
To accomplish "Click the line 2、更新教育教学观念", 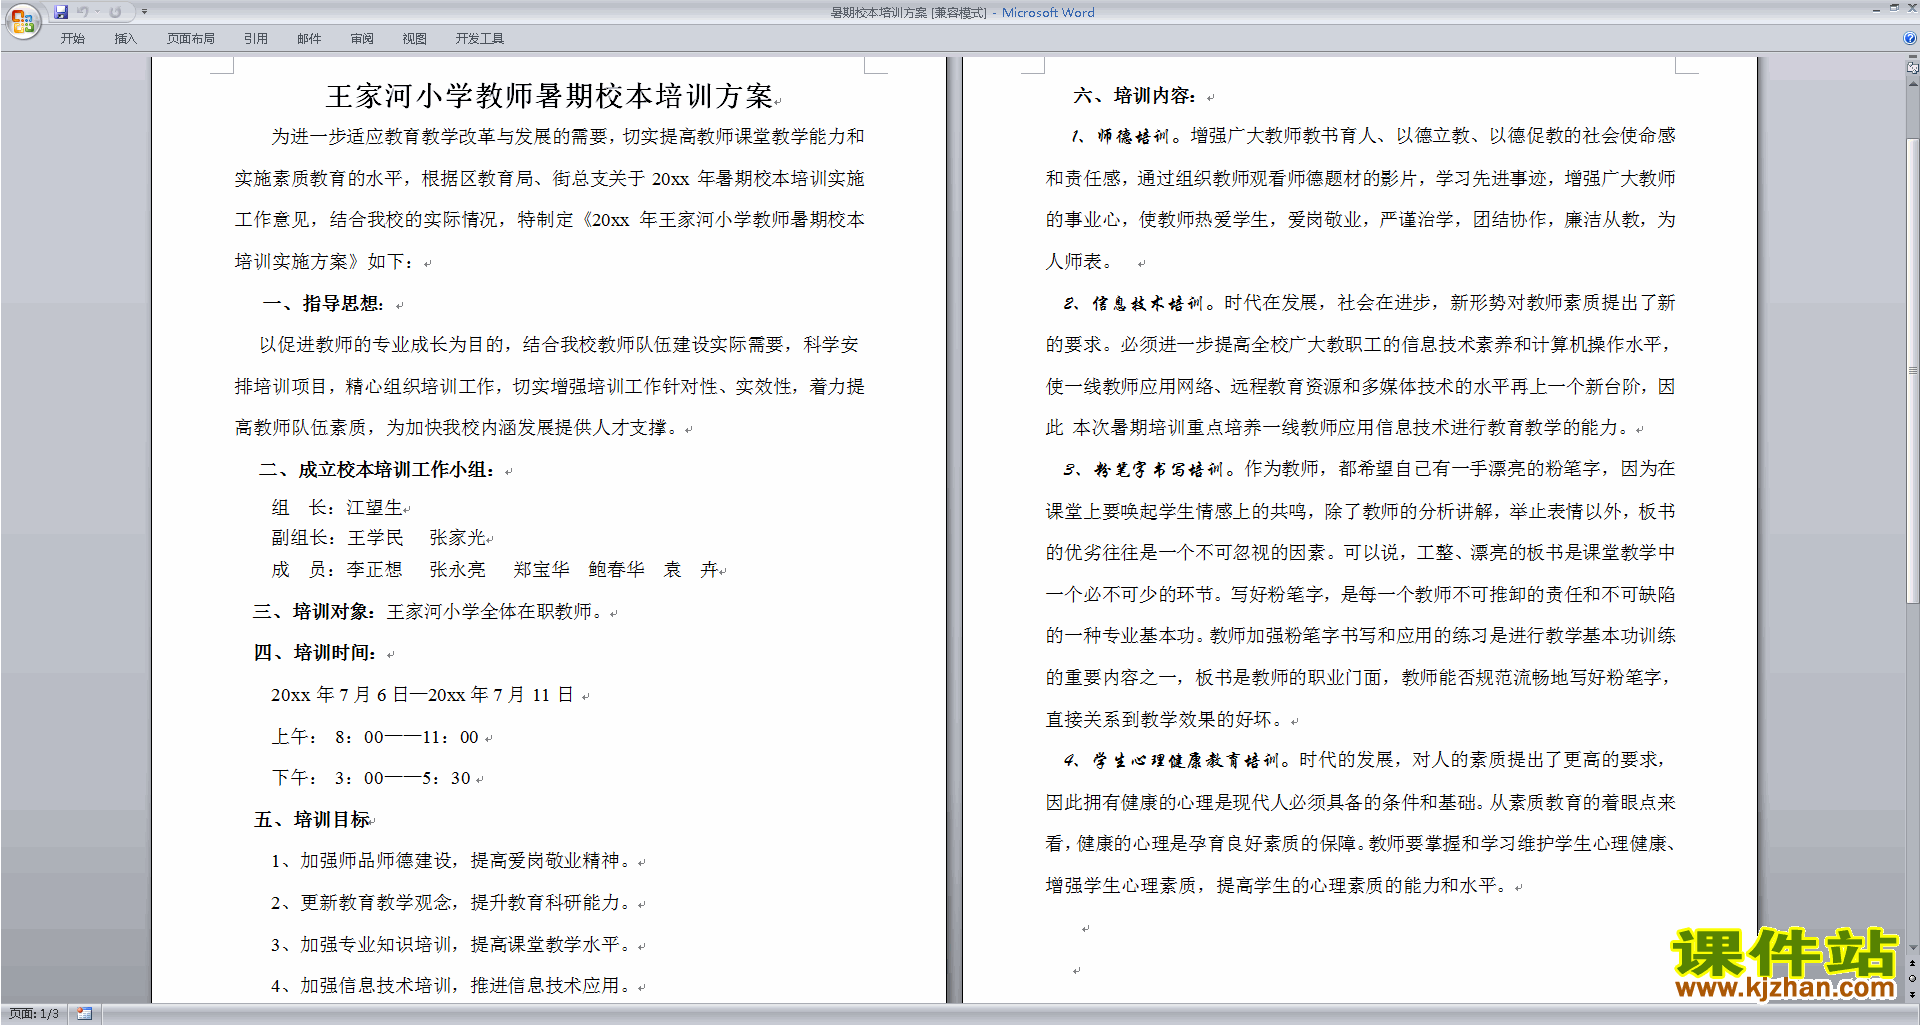I will pyautogui.click(x=453, y=903).
